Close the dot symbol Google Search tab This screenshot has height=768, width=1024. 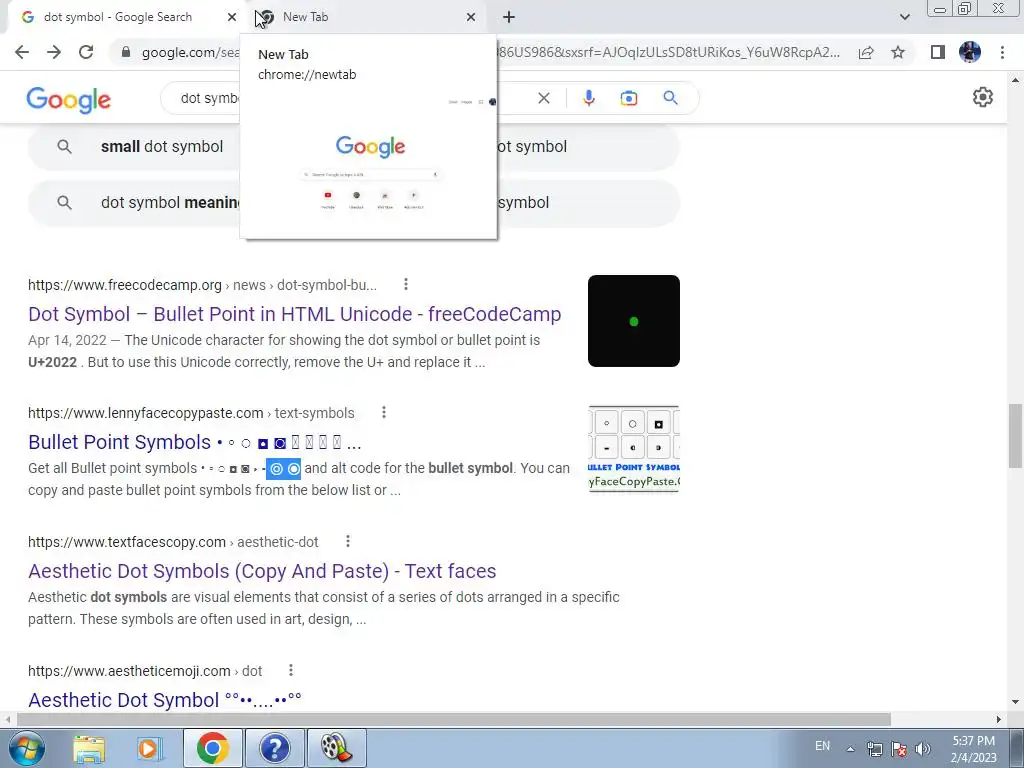232,17
